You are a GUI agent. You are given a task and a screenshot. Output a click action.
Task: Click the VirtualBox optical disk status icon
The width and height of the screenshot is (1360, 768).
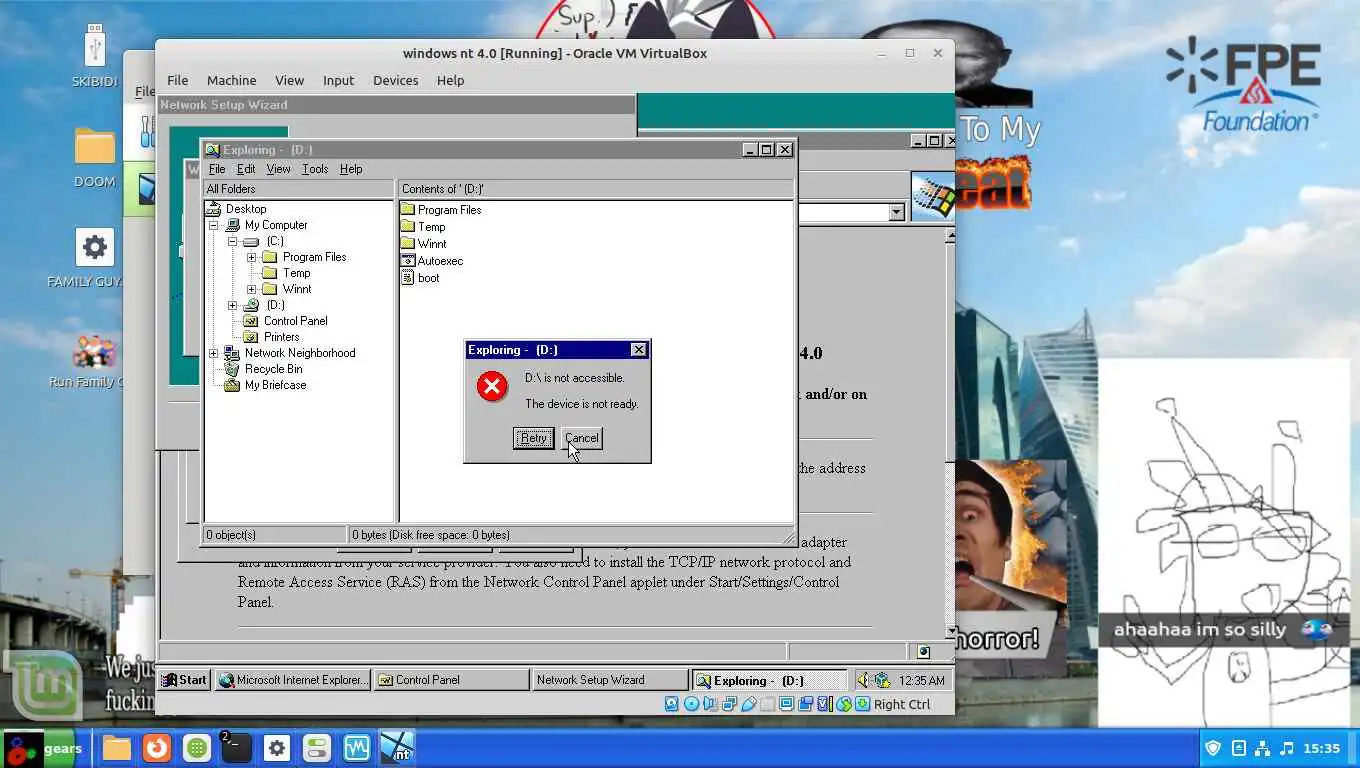(x=691, y=704)
